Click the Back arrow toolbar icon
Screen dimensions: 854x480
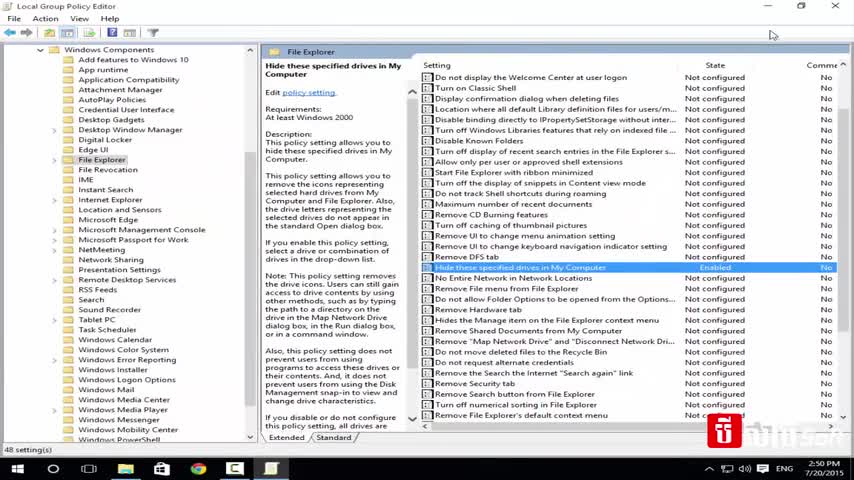click(10, 33)
